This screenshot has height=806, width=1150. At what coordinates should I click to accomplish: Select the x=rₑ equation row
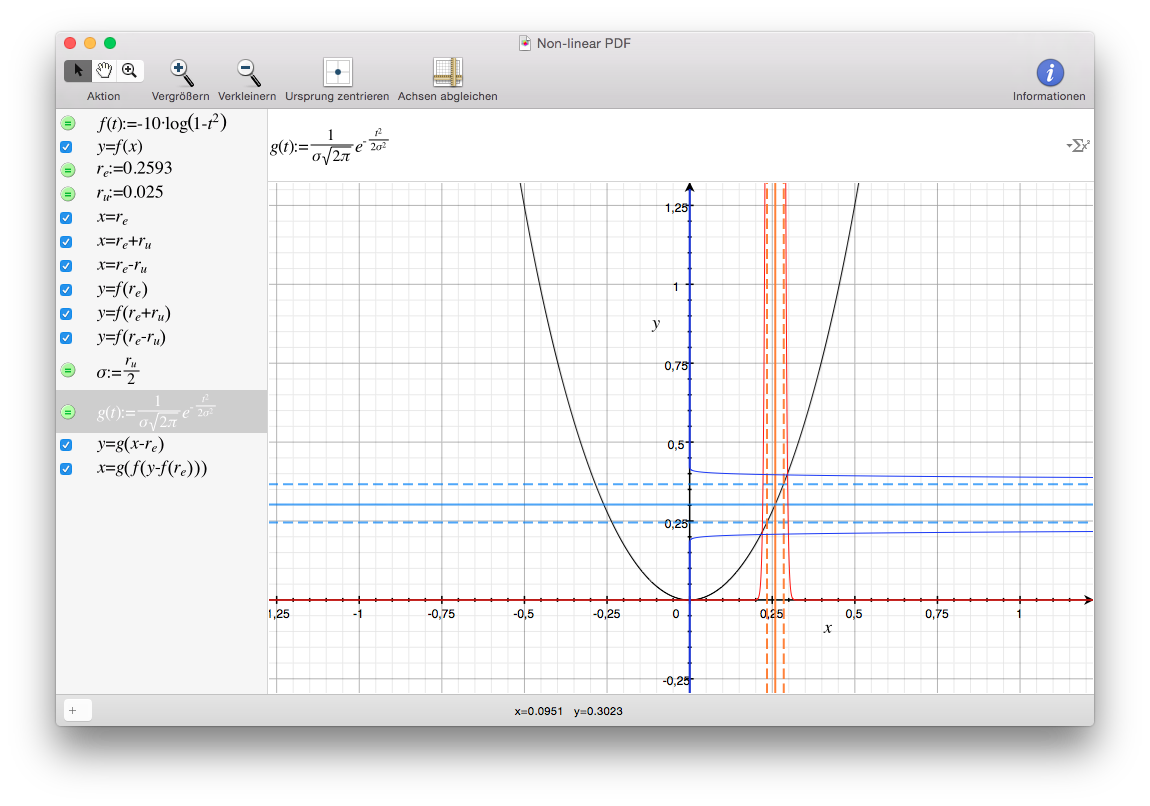click(161, 218)
